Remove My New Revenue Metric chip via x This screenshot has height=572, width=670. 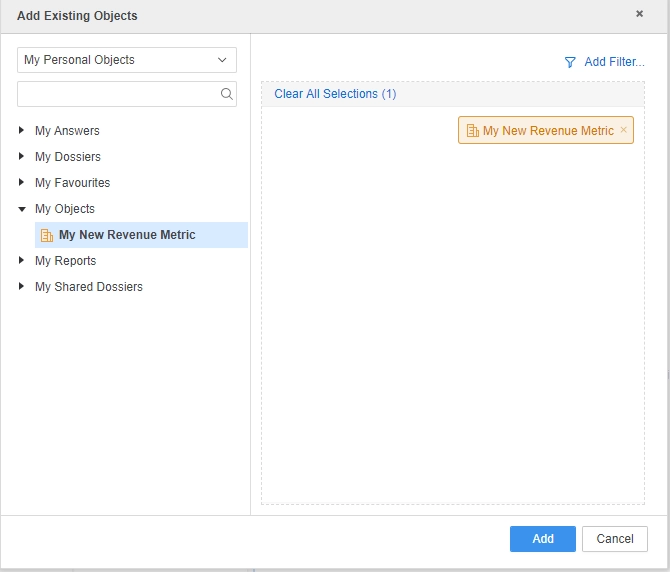coord(624,130)
